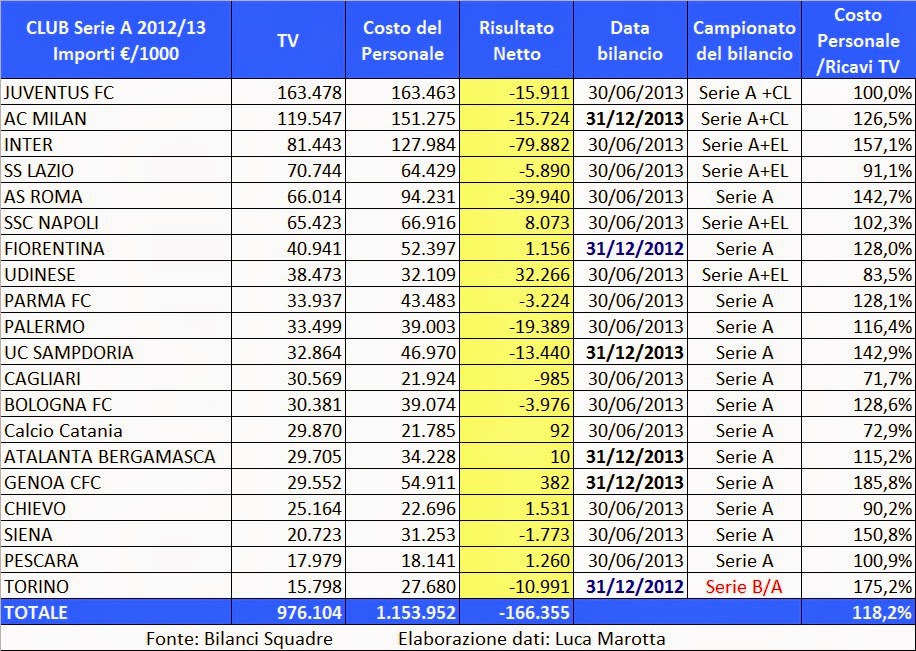This screenshot has width=916, height=651.
Task: Click Siena ratio 150,8%
Action: click(883, 534)
